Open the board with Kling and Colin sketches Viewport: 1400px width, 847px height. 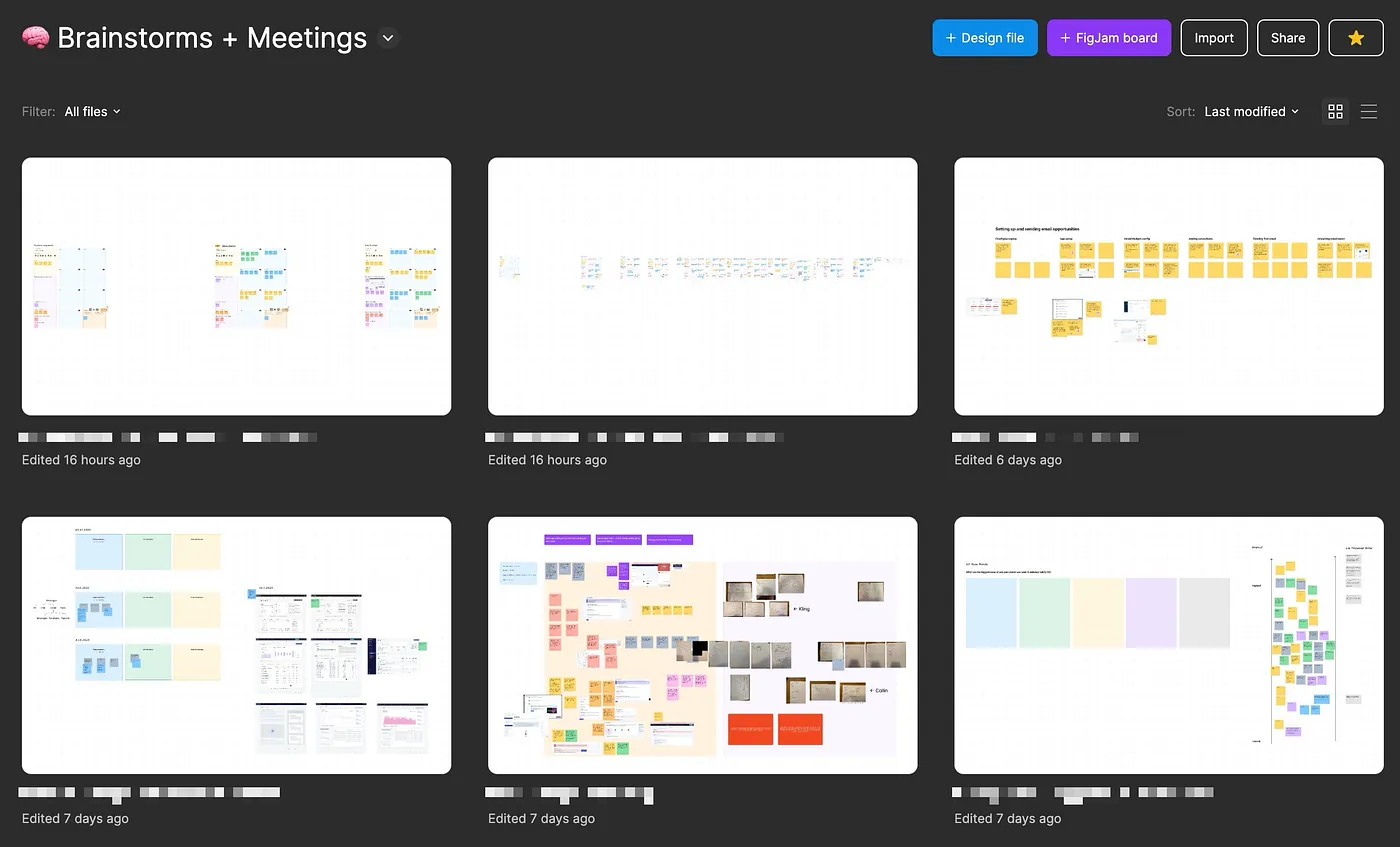(702, 645)
